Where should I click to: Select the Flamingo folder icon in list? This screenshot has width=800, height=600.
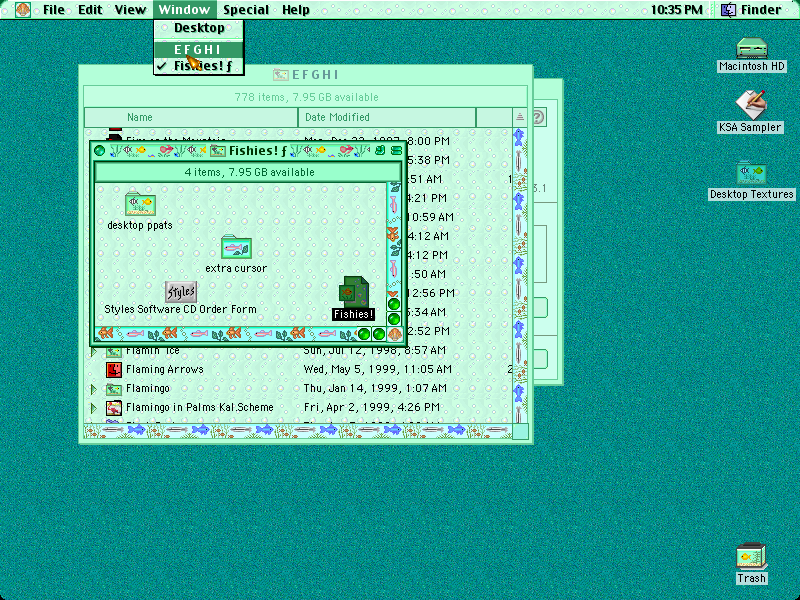point(114,389)
